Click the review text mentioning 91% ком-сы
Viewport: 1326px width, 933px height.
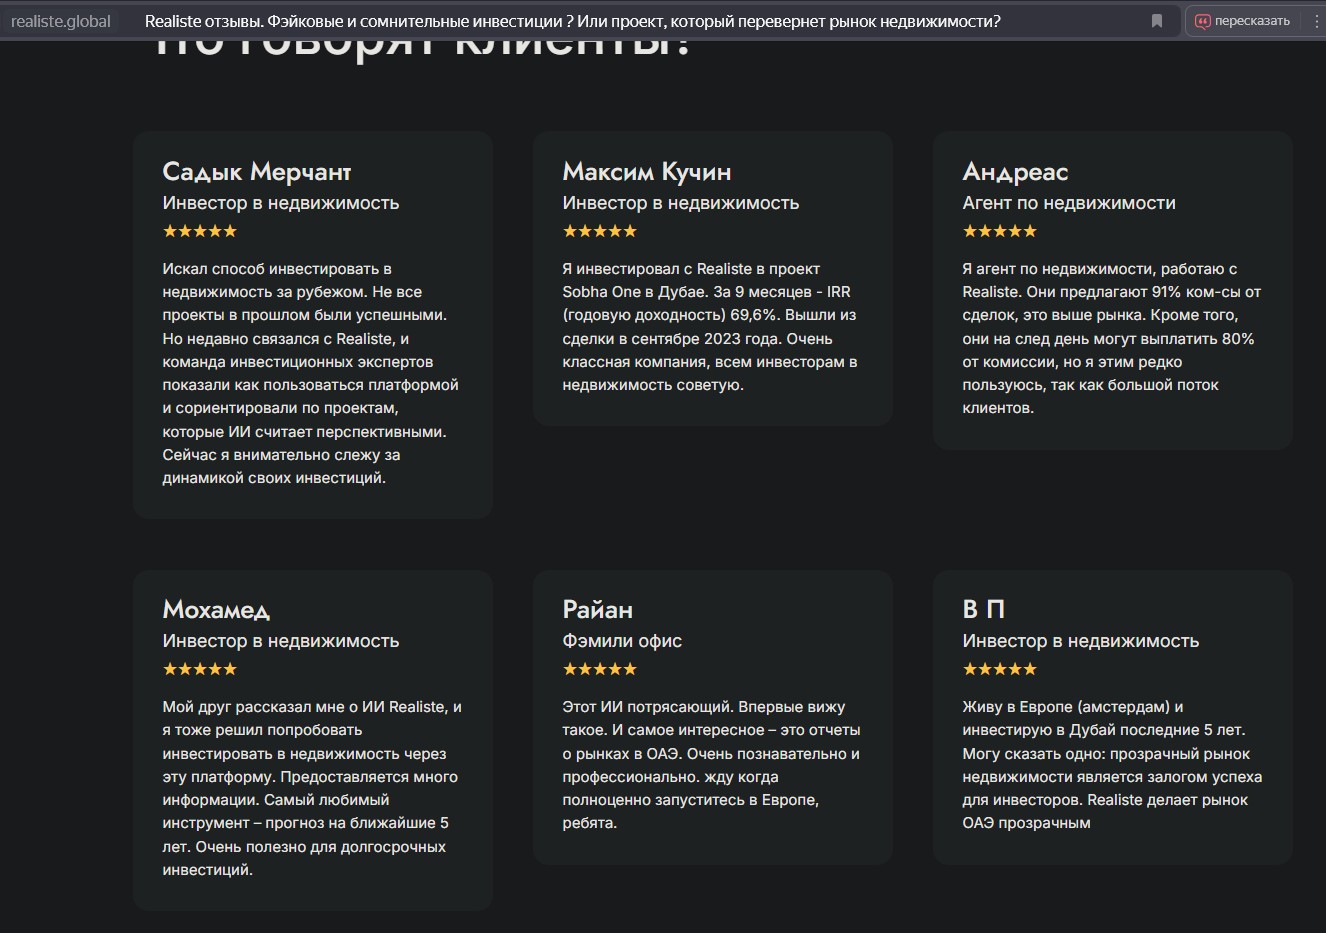[1111, 338]
